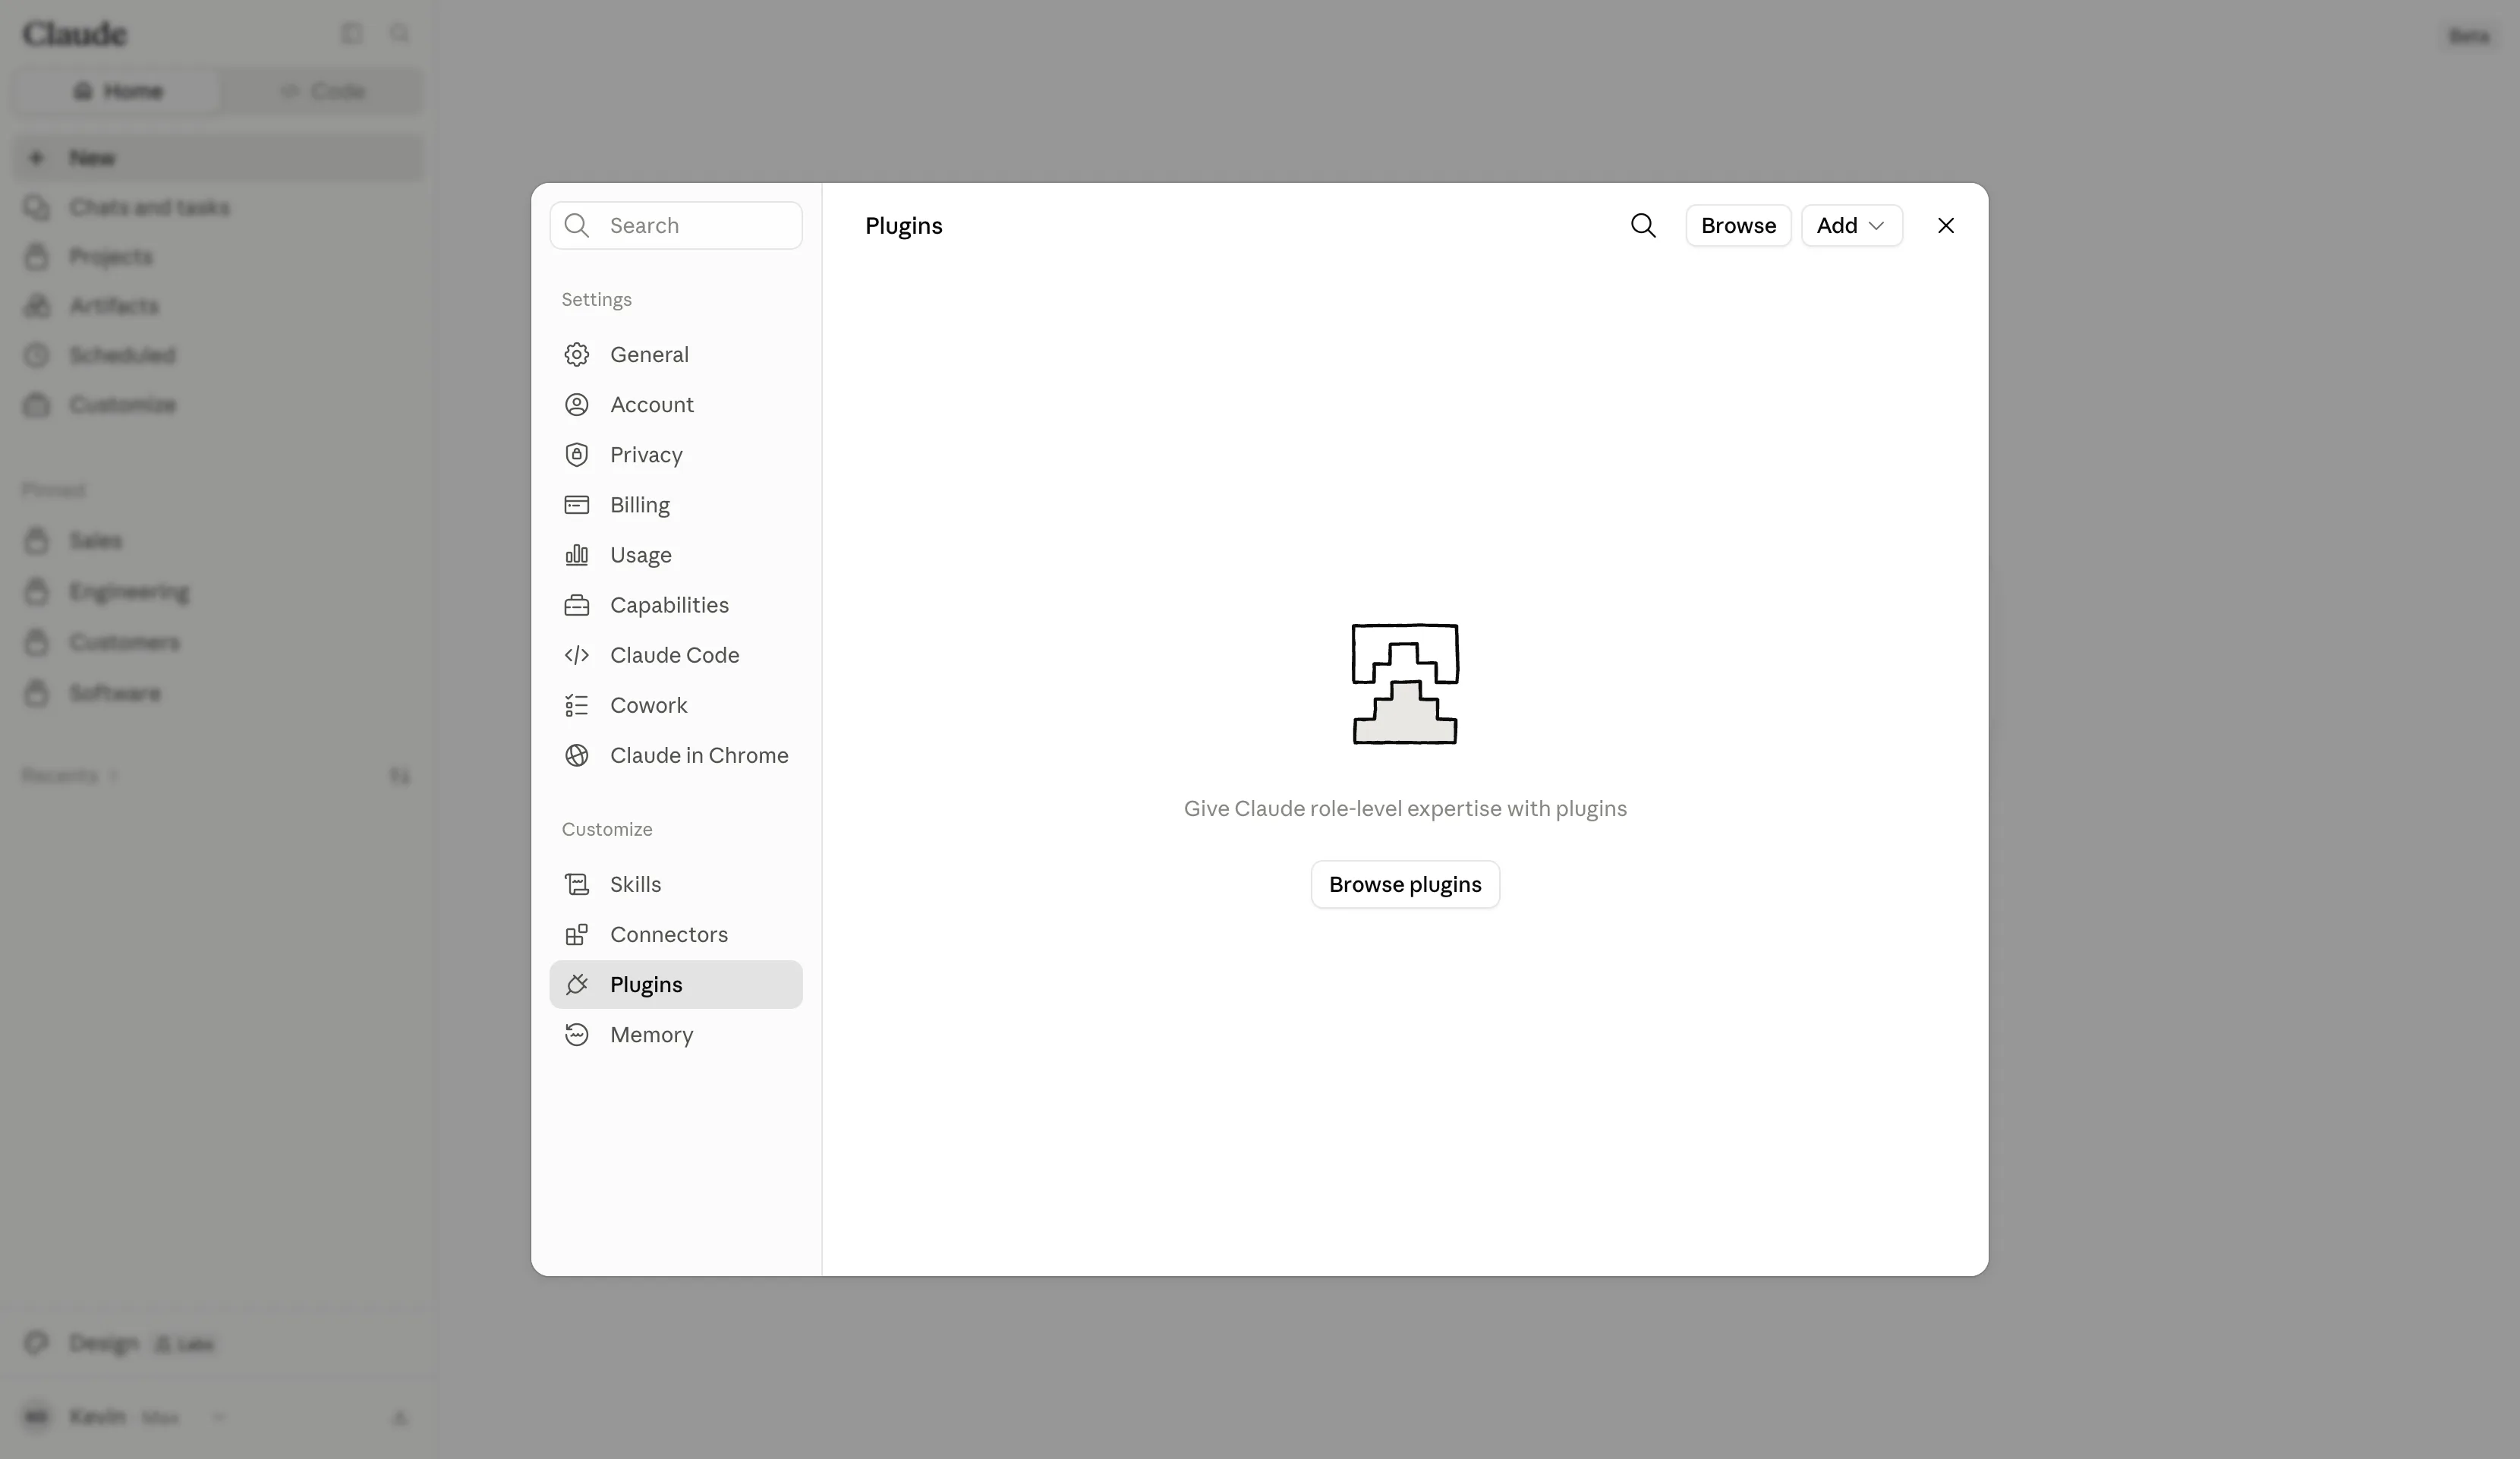Click the Browse button in header
Screen dimensions: 2520x1459
click(x=1738, y=225)
